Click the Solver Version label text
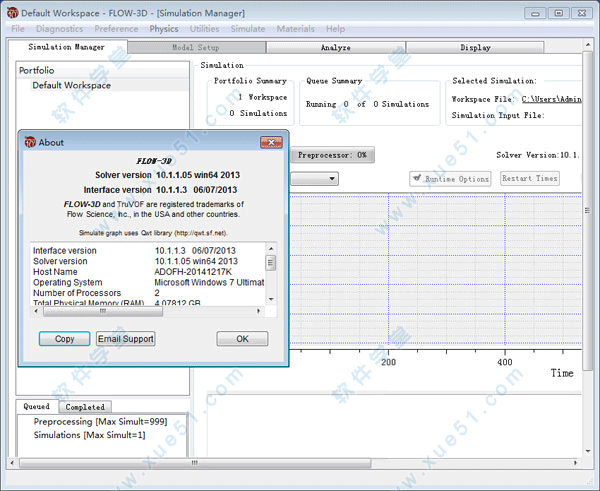The height and width of the screenshot is (491, 600). click(537, 155)
